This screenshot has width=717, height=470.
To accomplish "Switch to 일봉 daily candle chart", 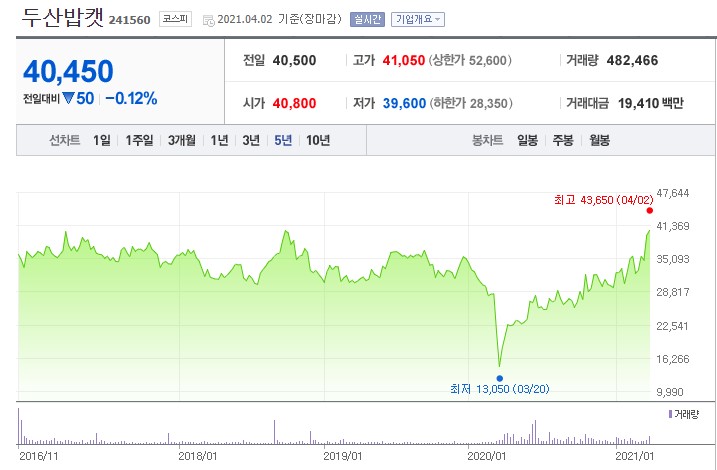I will click(527, 140).
